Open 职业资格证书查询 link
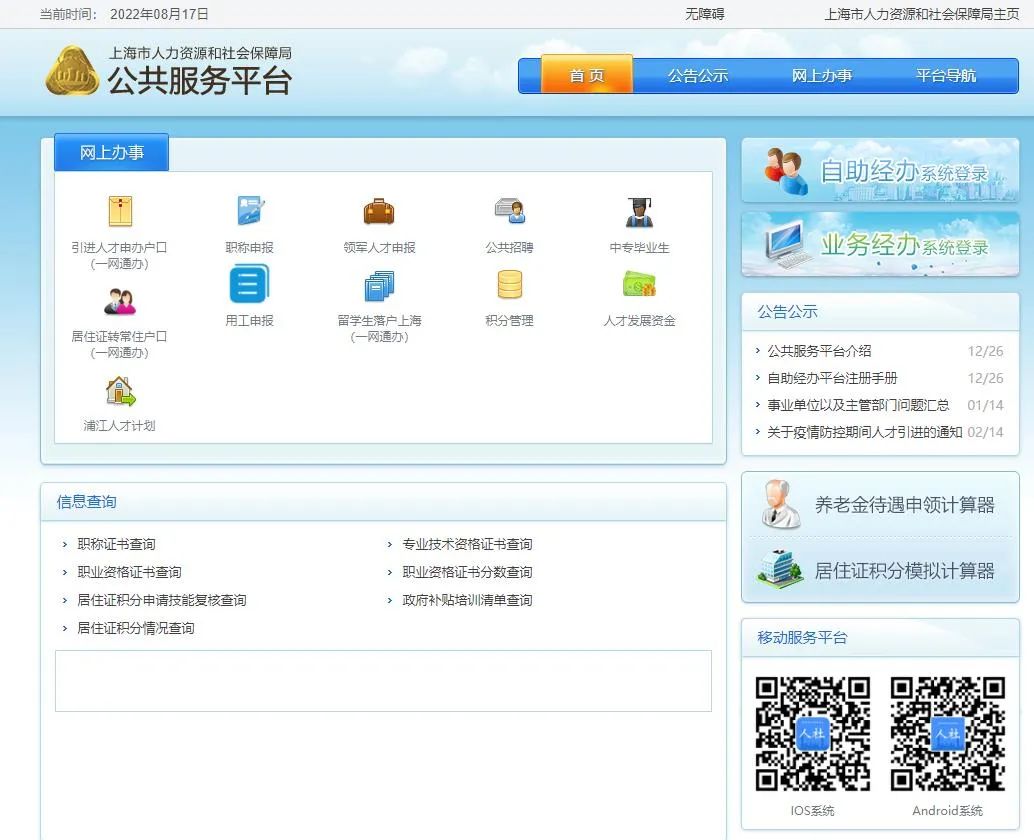Viewport: 1034px width, 840px height. [129, 572]
